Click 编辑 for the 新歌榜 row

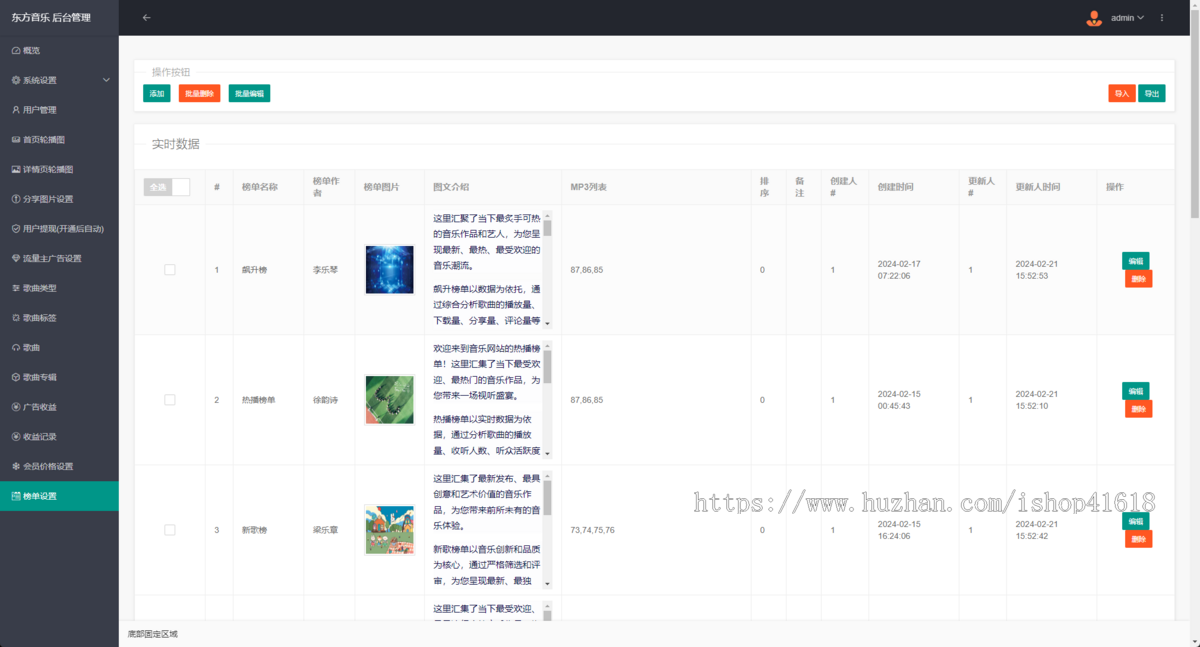point(1136,521)
